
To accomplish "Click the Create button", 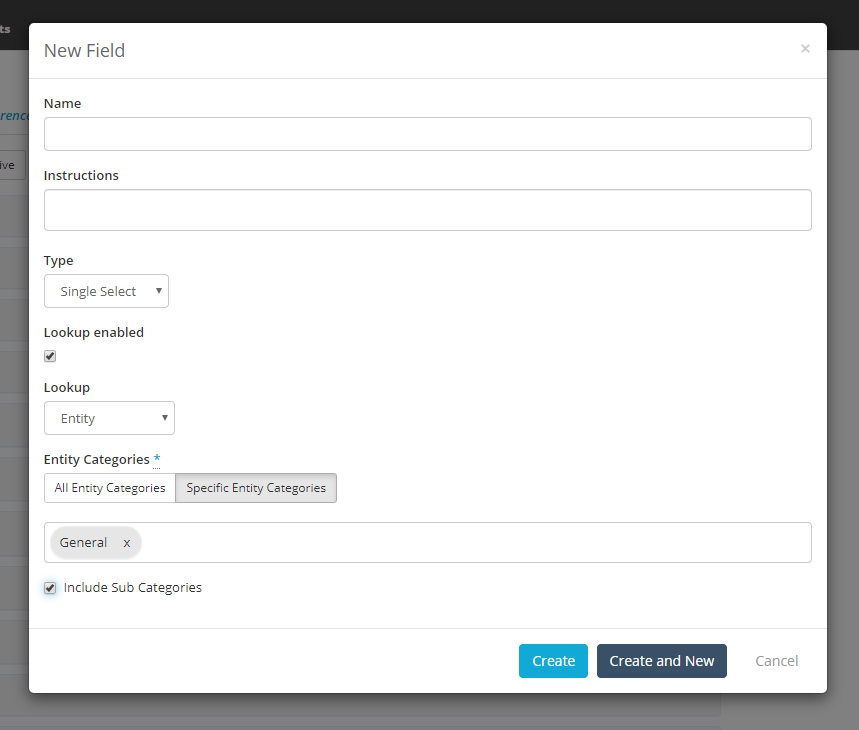I will 553,661.
